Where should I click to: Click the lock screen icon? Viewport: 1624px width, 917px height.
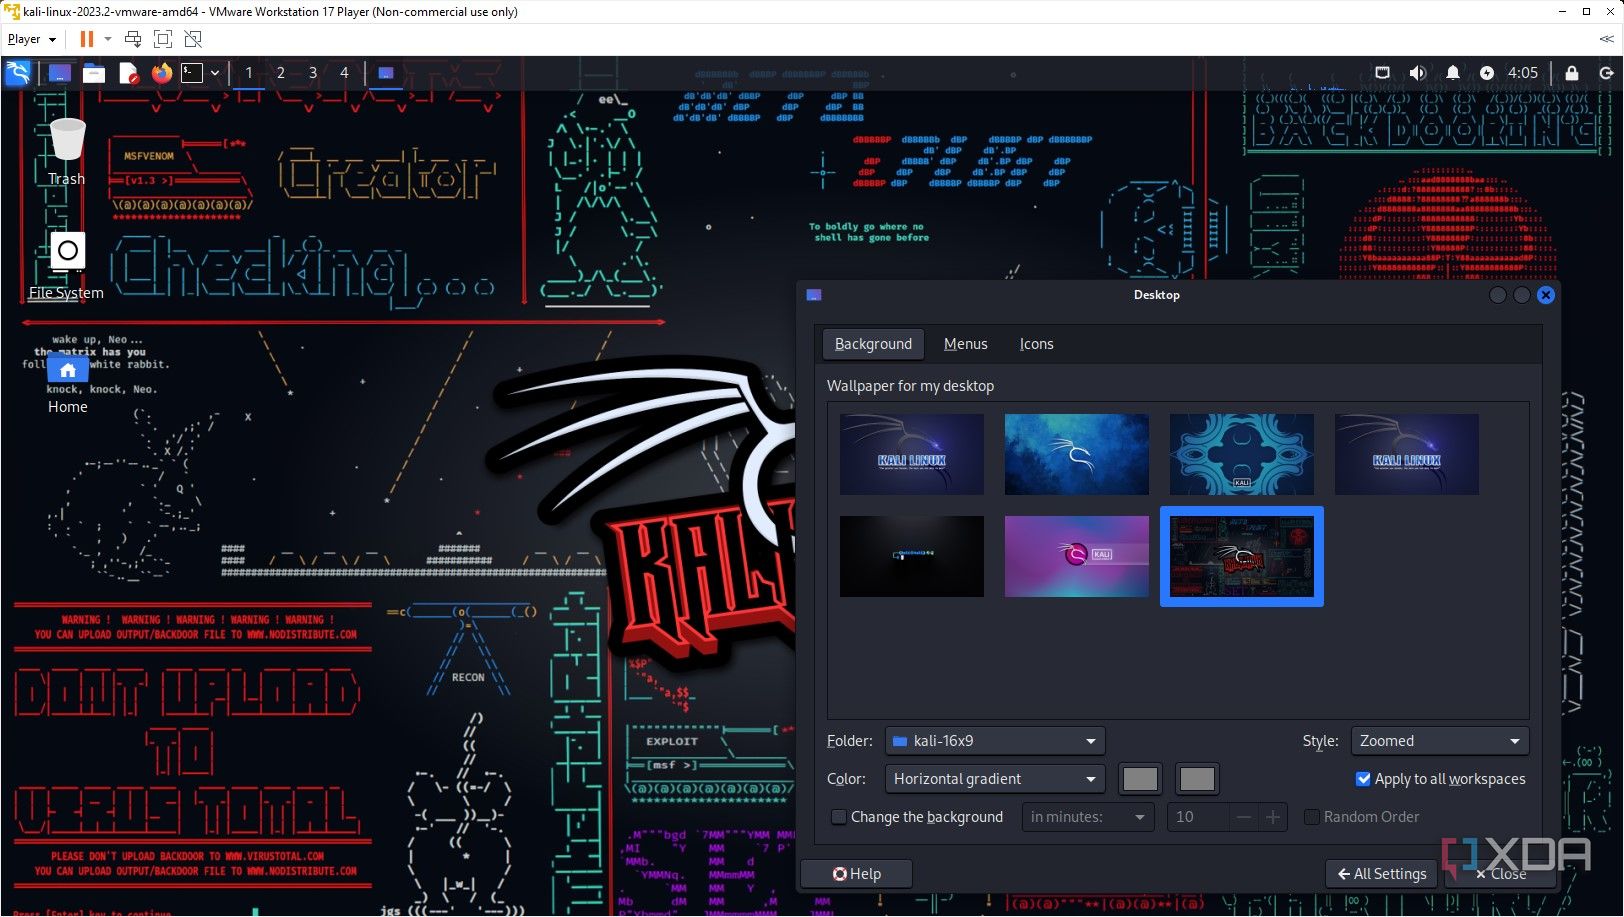point(1571,73)
